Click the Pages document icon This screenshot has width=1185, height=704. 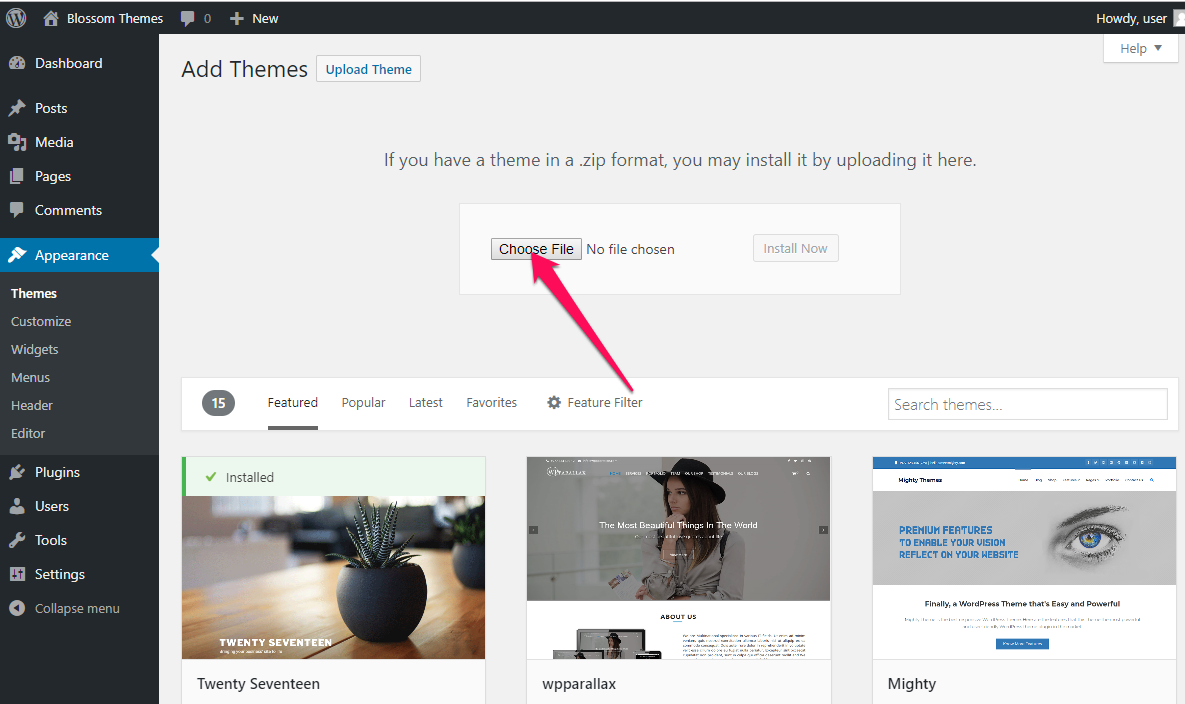17,176
